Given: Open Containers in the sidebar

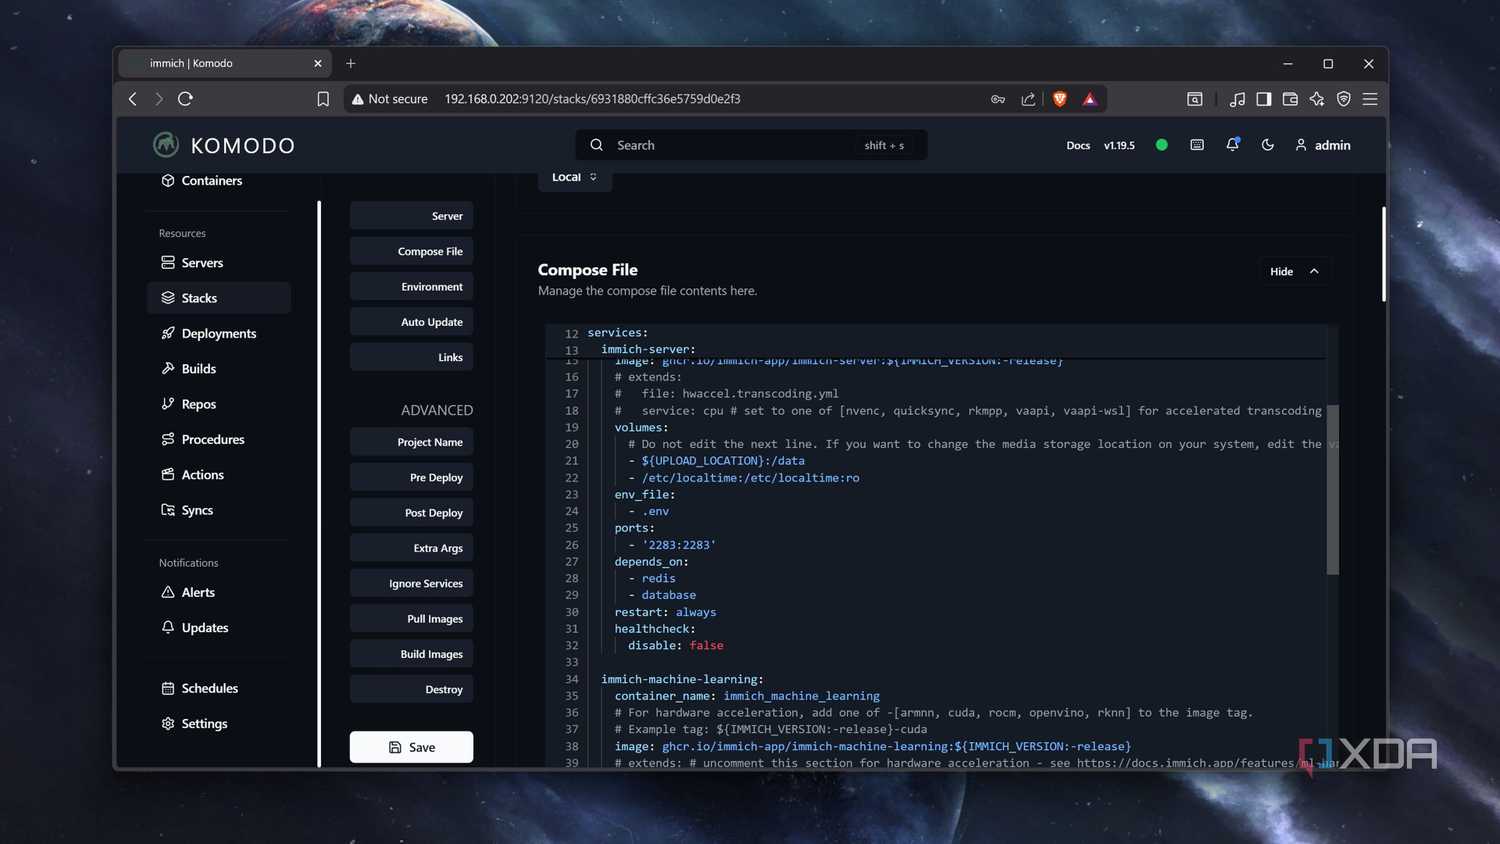Looking at the screenshot, I should 218,180.
